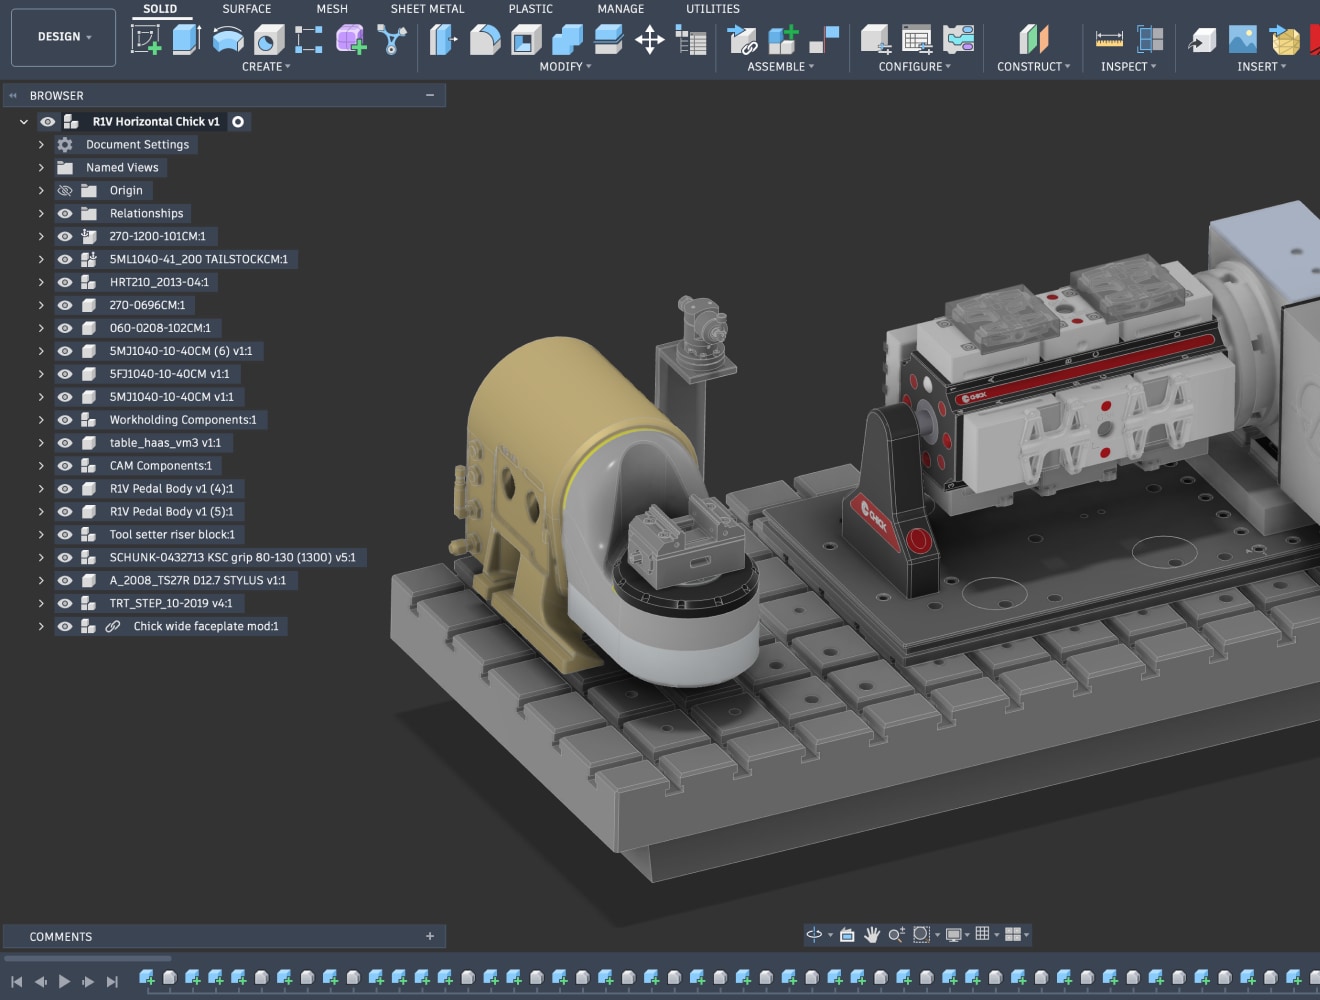Switch to the PLASTIC tab
Viewport: 1320px width, 1000px height.
pos(530,9)
